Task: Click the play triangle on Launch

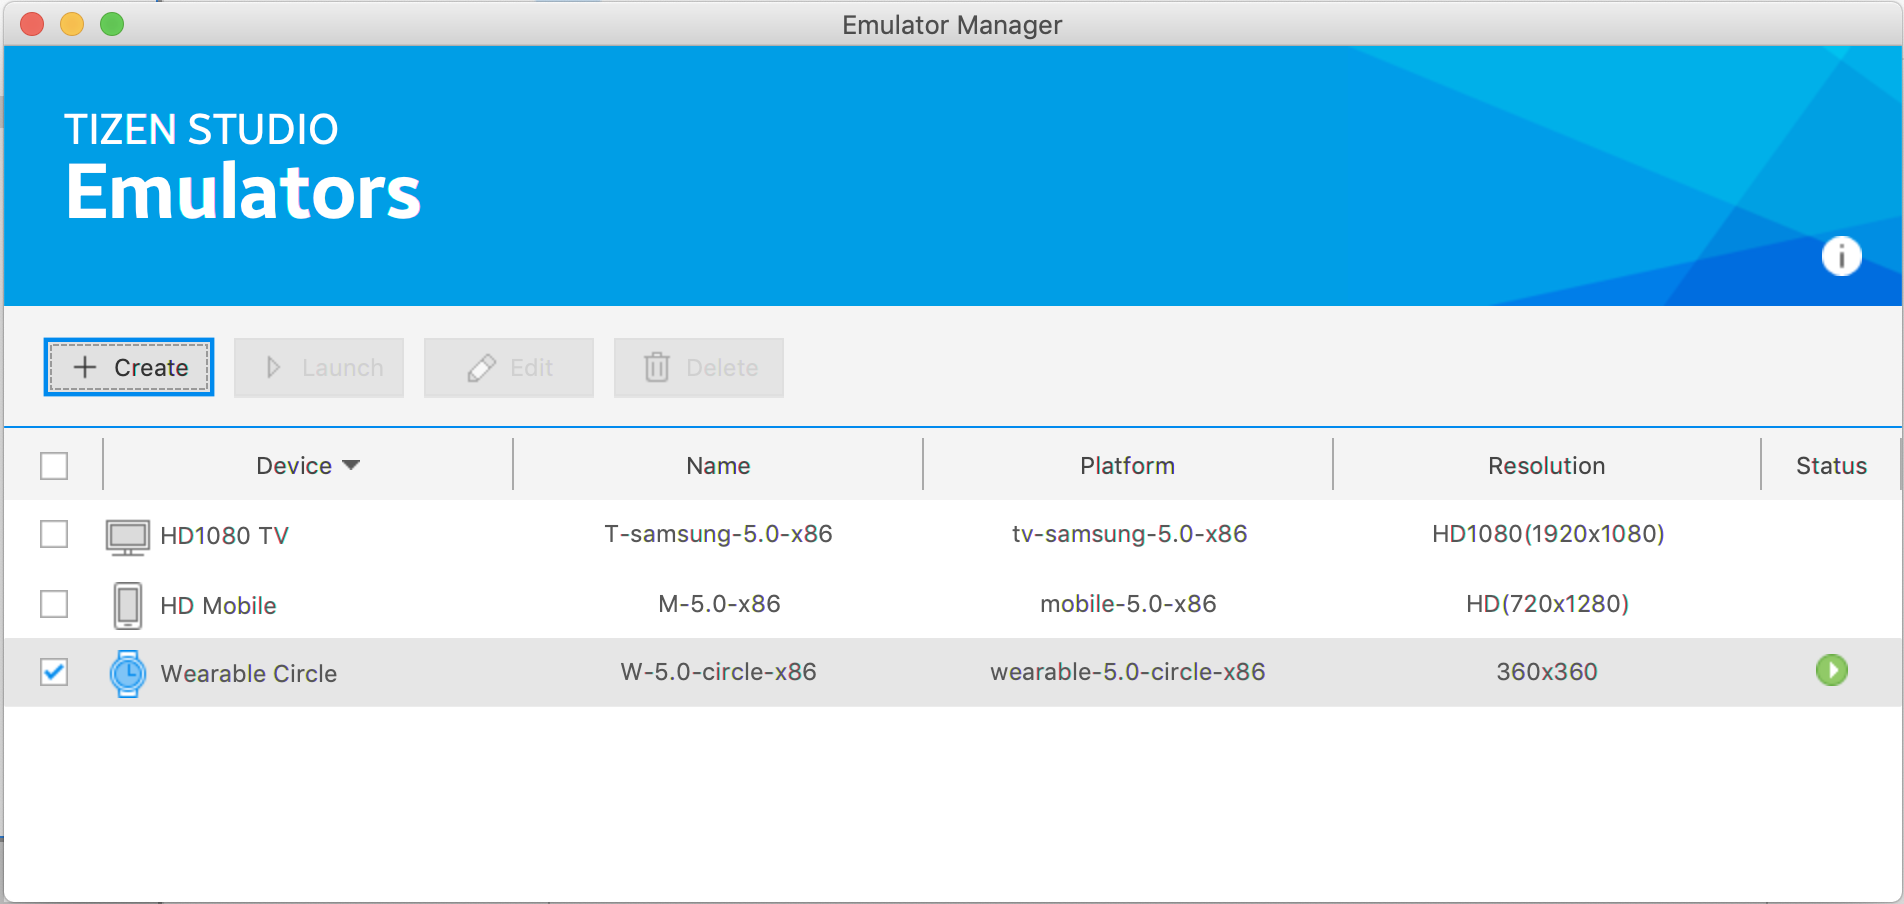Action: (x=273, y=368)
